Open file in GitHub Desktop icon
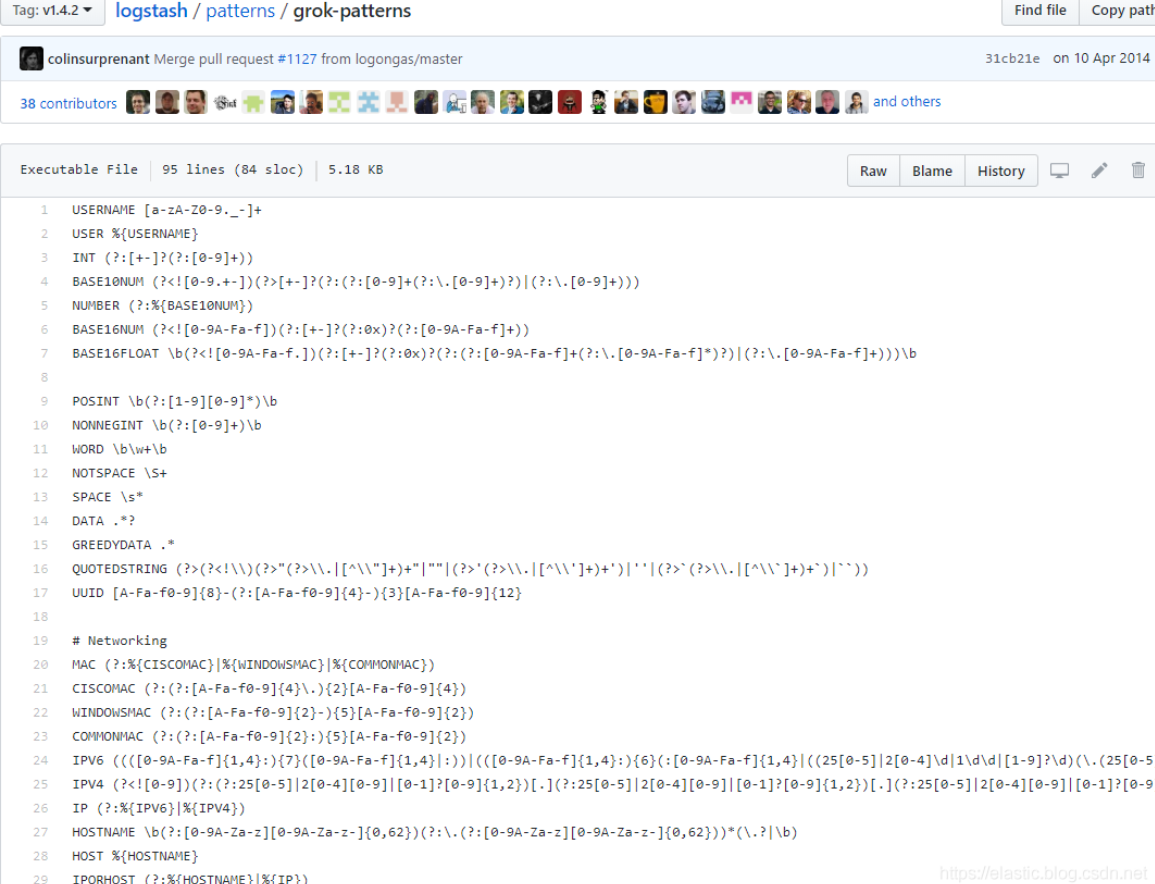The height and width of the screenshot is (884, 1155). pyautogui.click(x=1059, y=171)
